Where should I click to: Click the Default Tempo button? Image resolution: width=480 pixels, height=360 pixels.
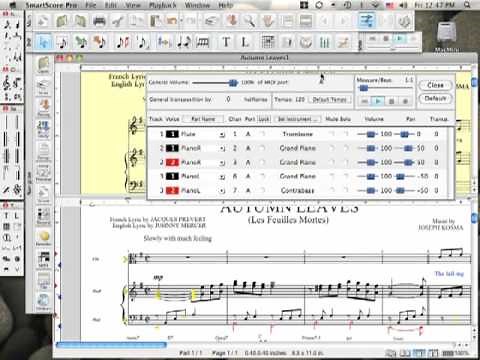329,99
